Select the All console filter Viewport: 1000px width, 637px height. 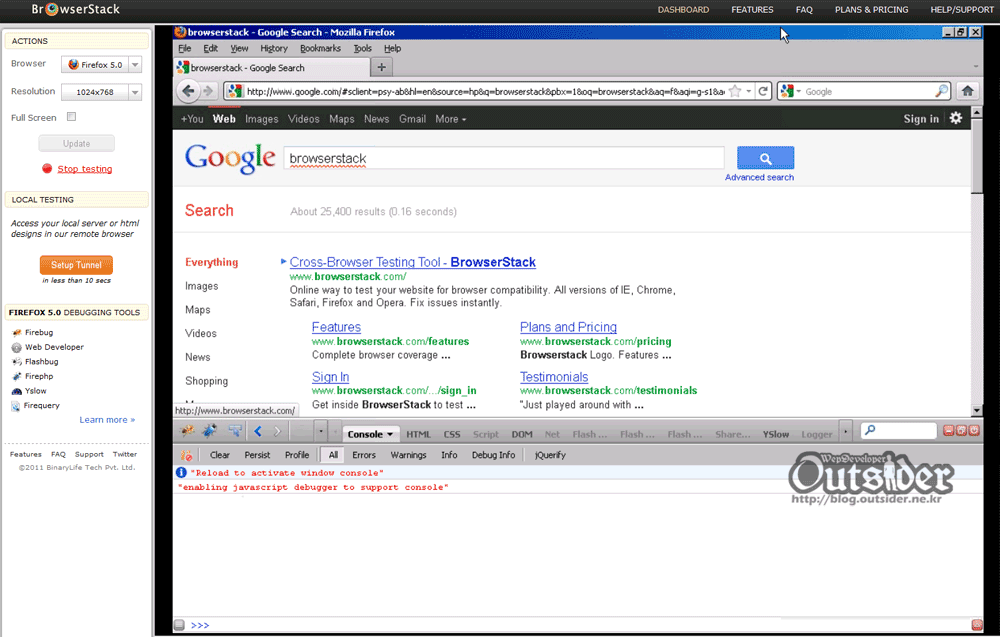tap(333, 455)
